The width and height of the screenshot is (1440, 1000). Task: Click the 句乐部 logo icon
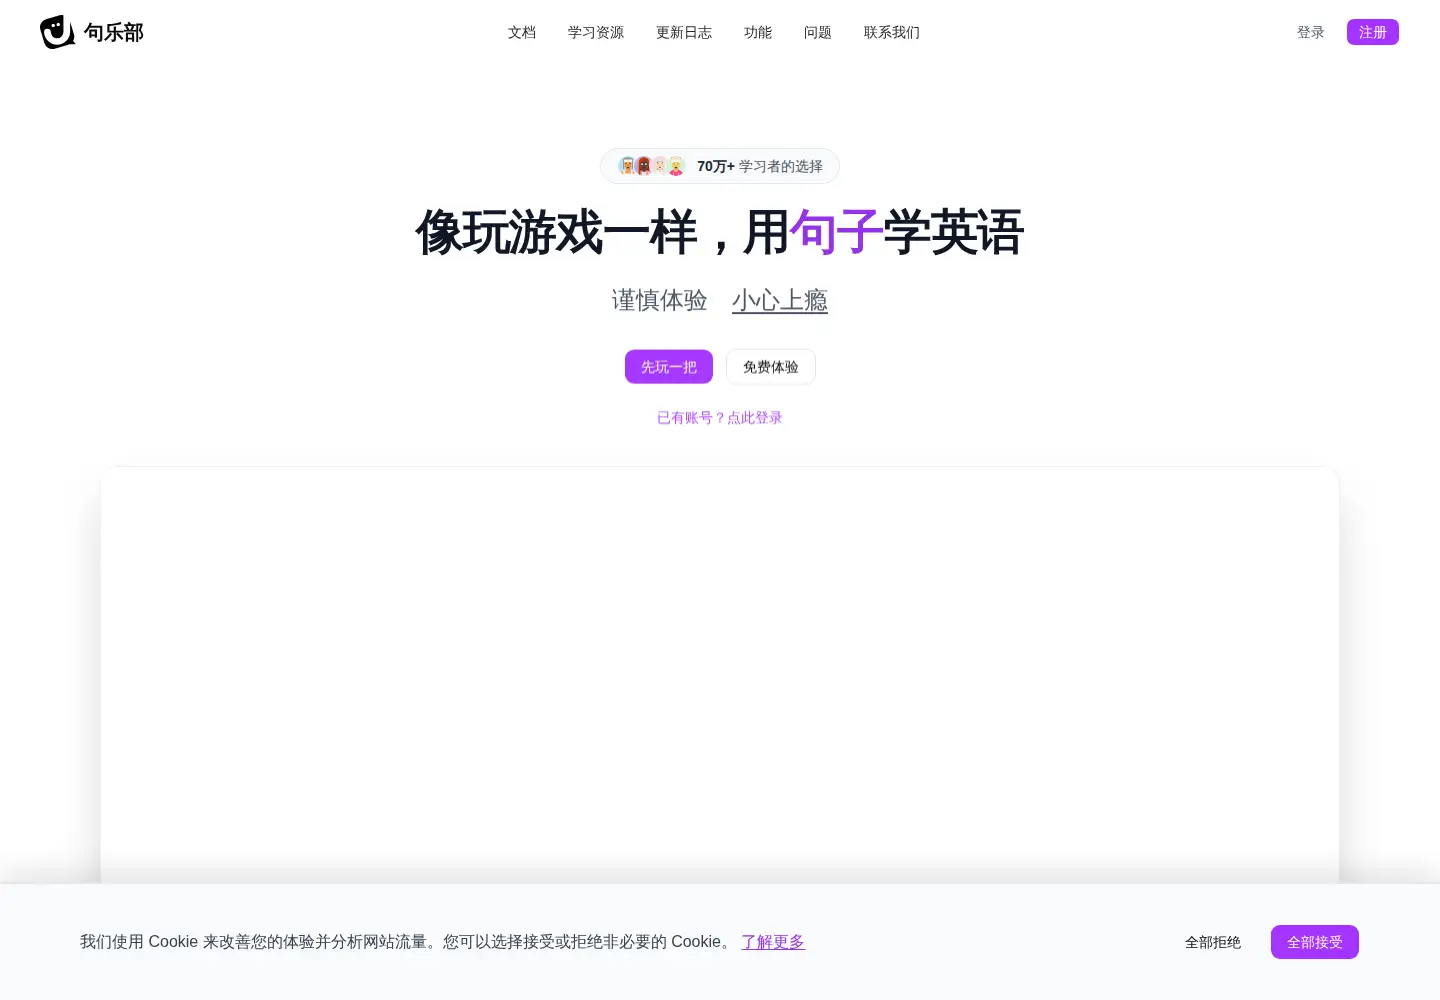coord(57,32)
